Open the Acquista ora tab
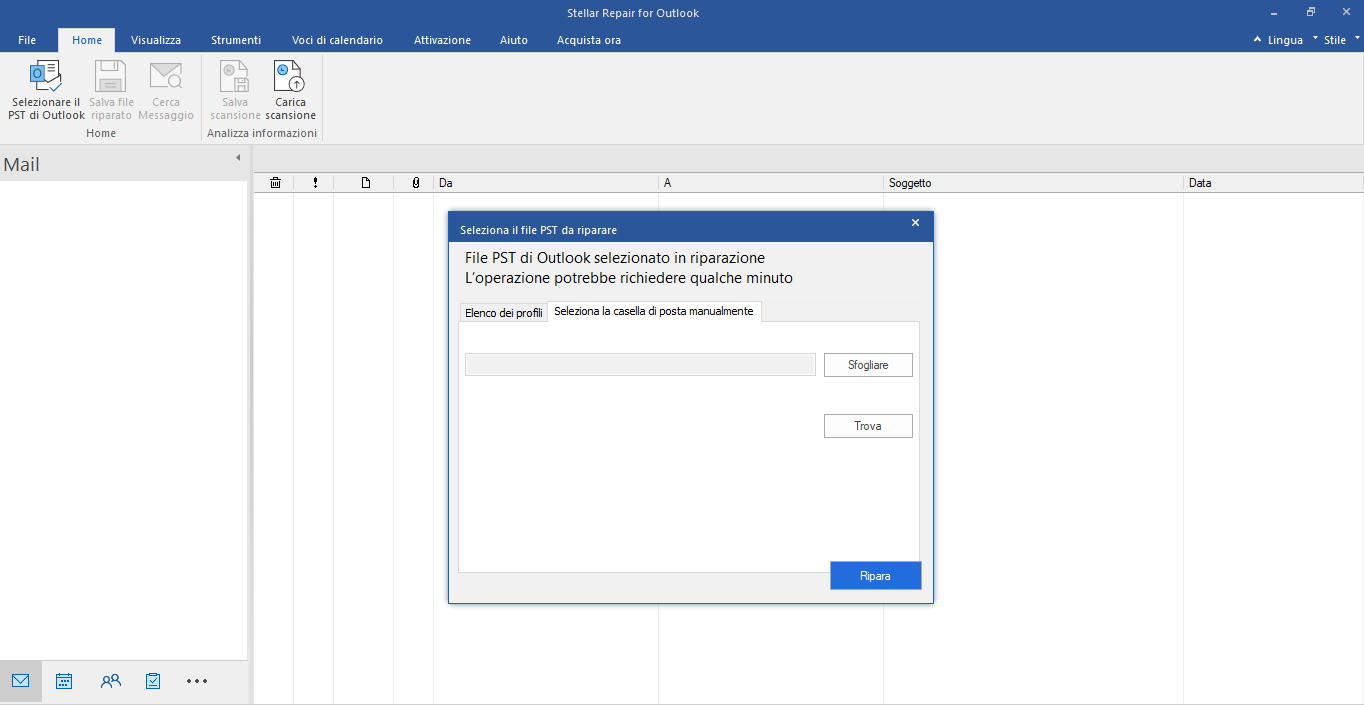The height and width of the screenshot is (705, 1364). pos(588,40)
